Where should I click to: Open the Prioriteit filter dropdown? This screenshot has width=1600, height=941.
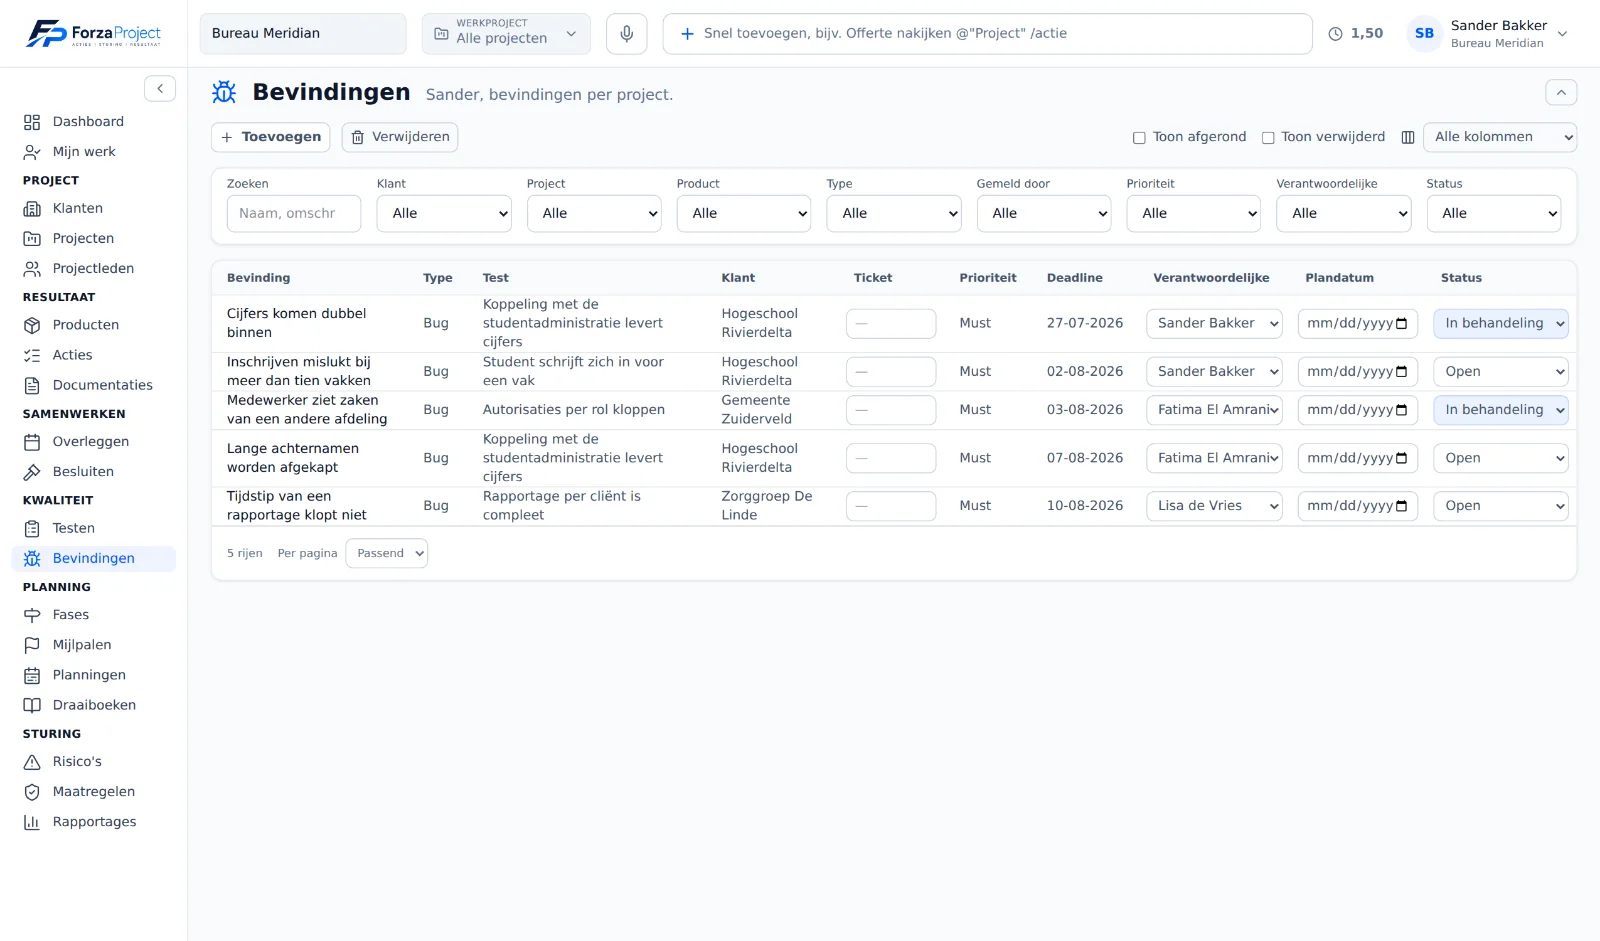coord(1194,214)
